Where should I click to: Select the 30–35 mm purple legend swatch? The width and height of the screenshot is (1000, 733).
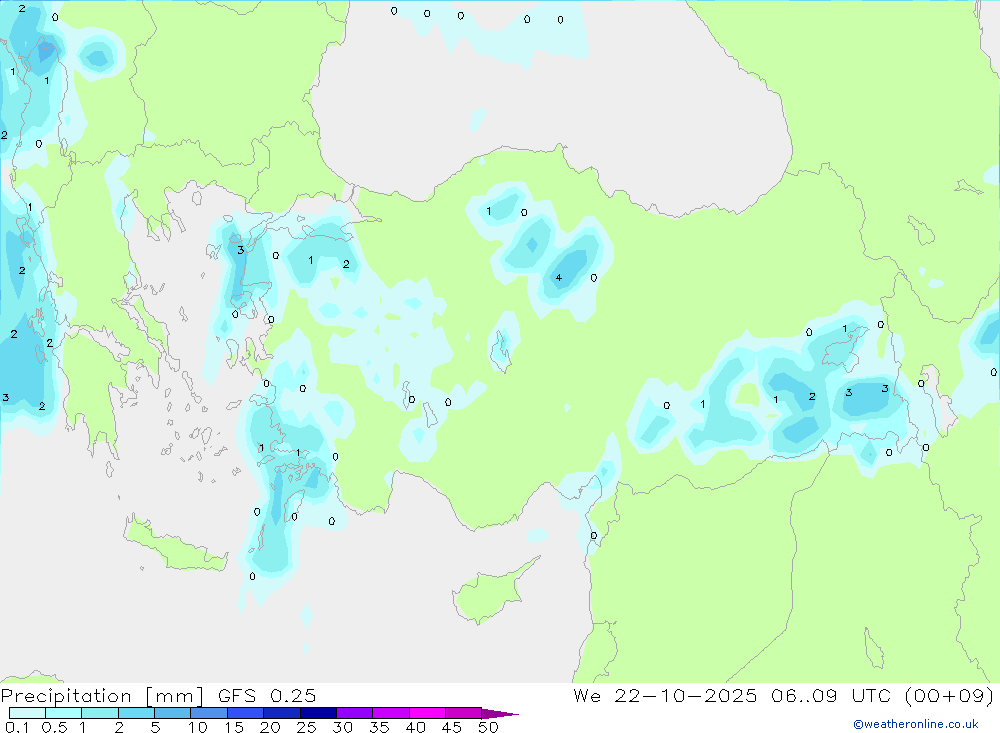[355, 713]
